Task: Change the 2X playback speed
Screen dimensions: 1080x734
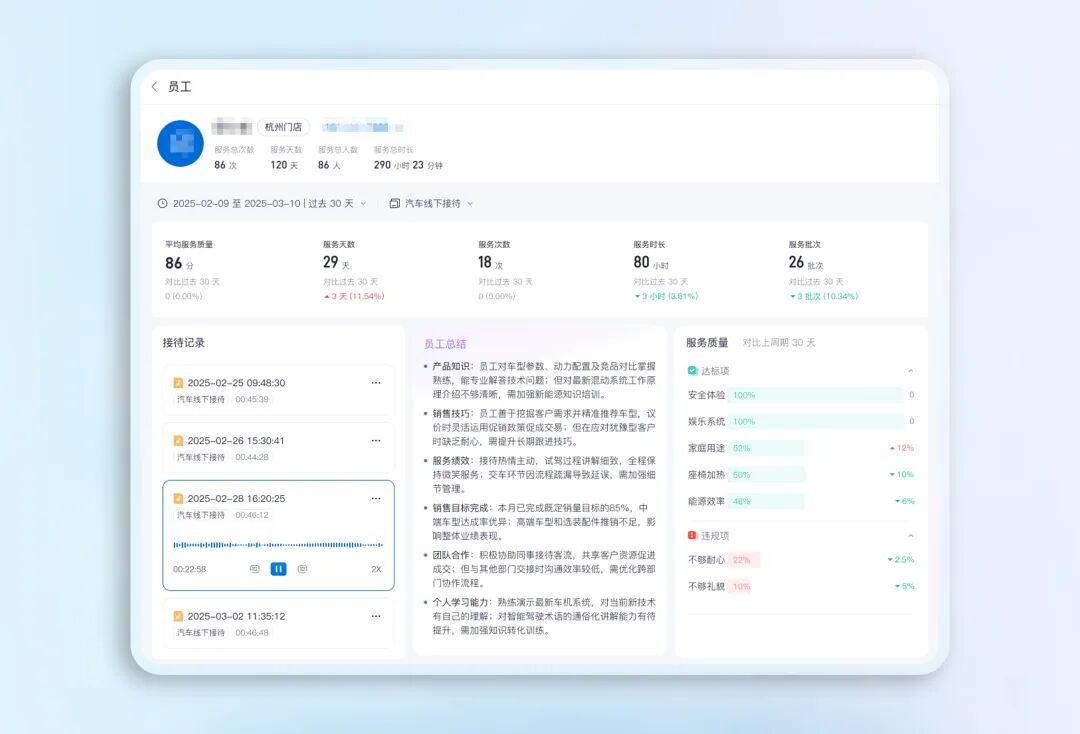Action: tap(376, 569)
